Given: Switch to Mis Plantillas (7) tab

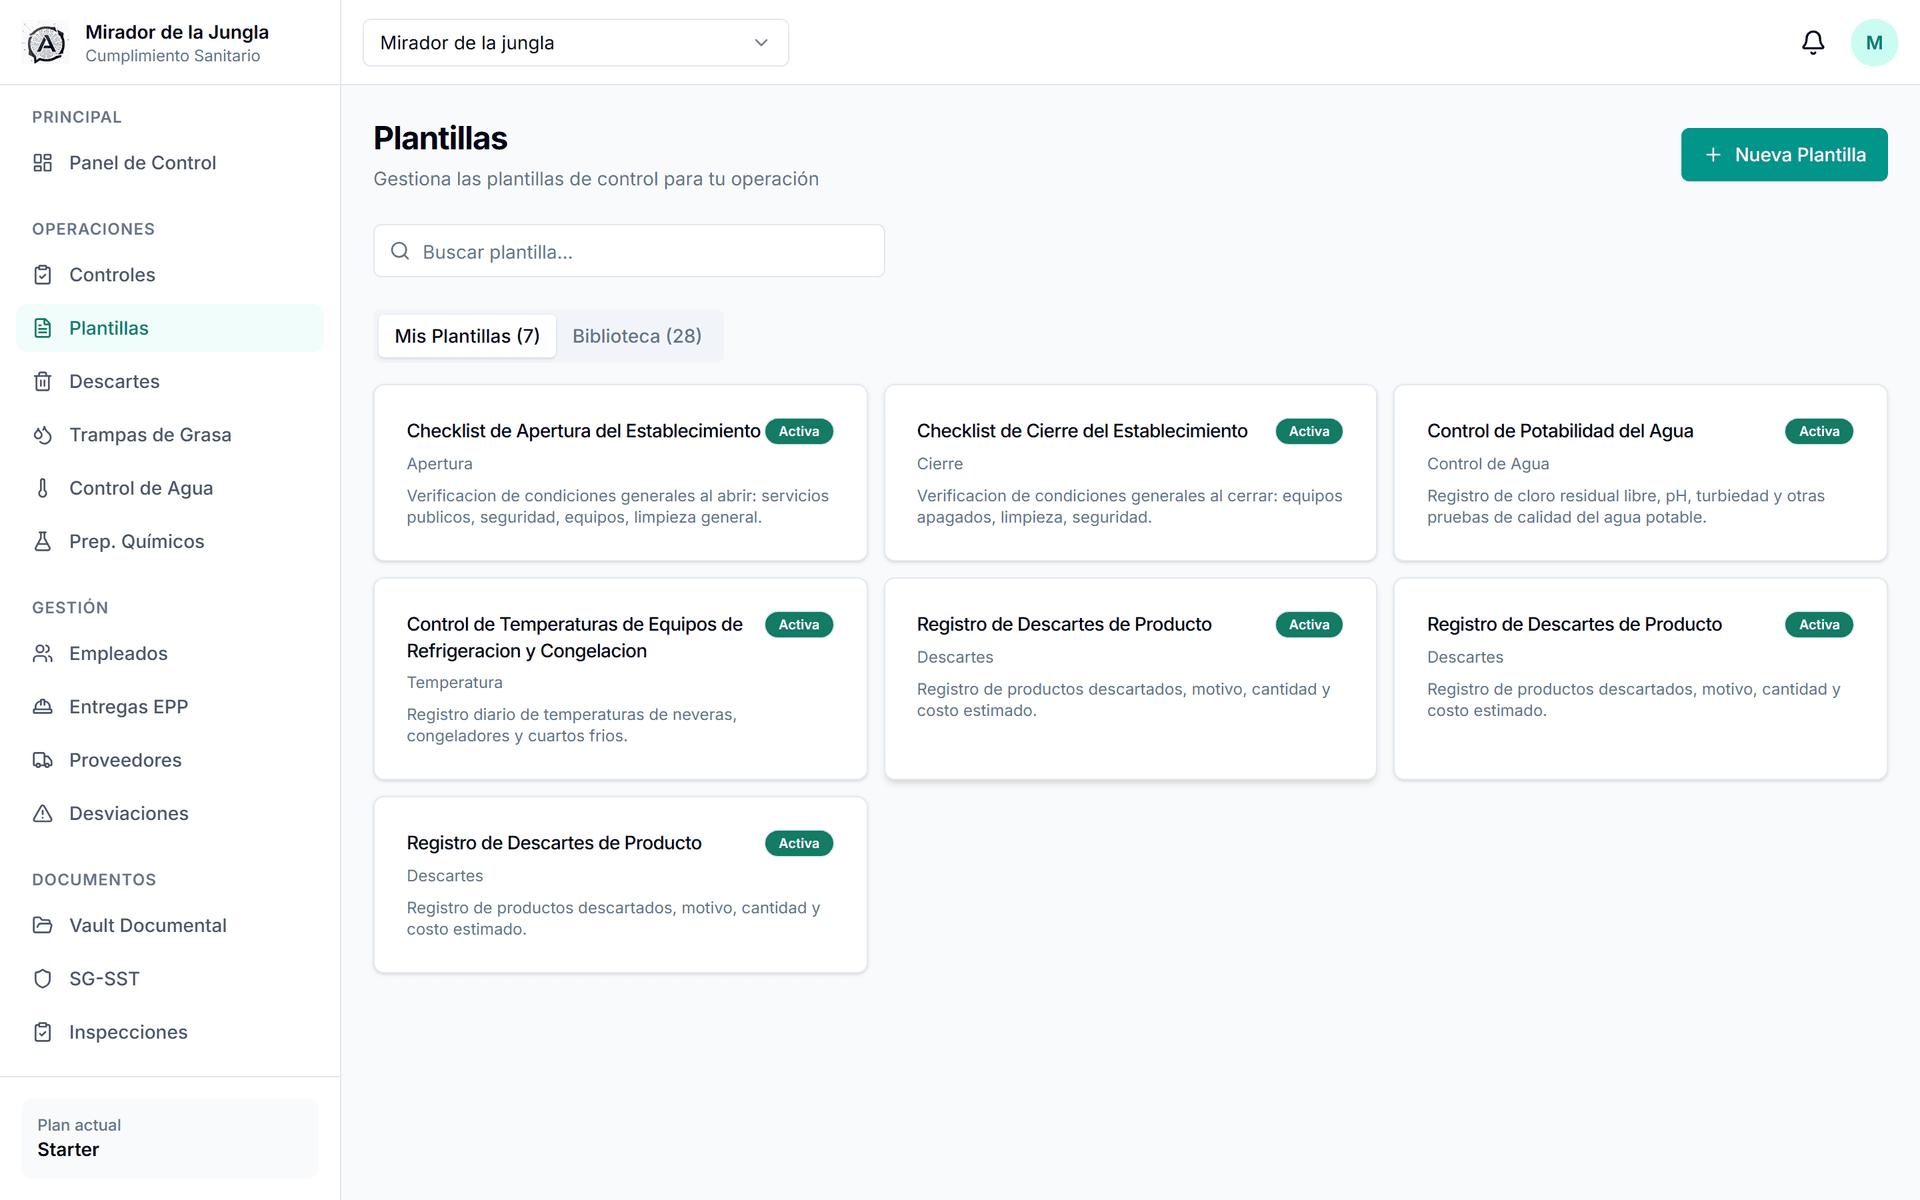Looking at the screenshot, I should pyautogui.click(x=467, y=336).
